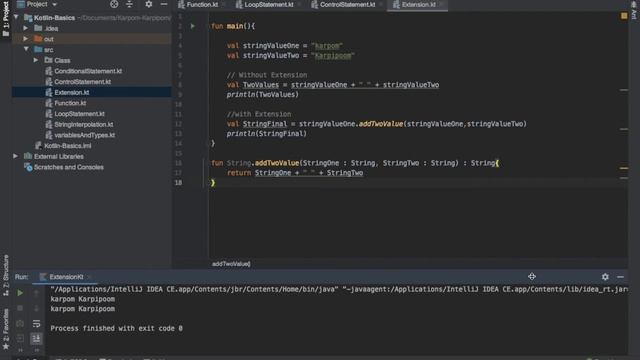Expand the out folder
Screen dimensions: 640x360
26,39
